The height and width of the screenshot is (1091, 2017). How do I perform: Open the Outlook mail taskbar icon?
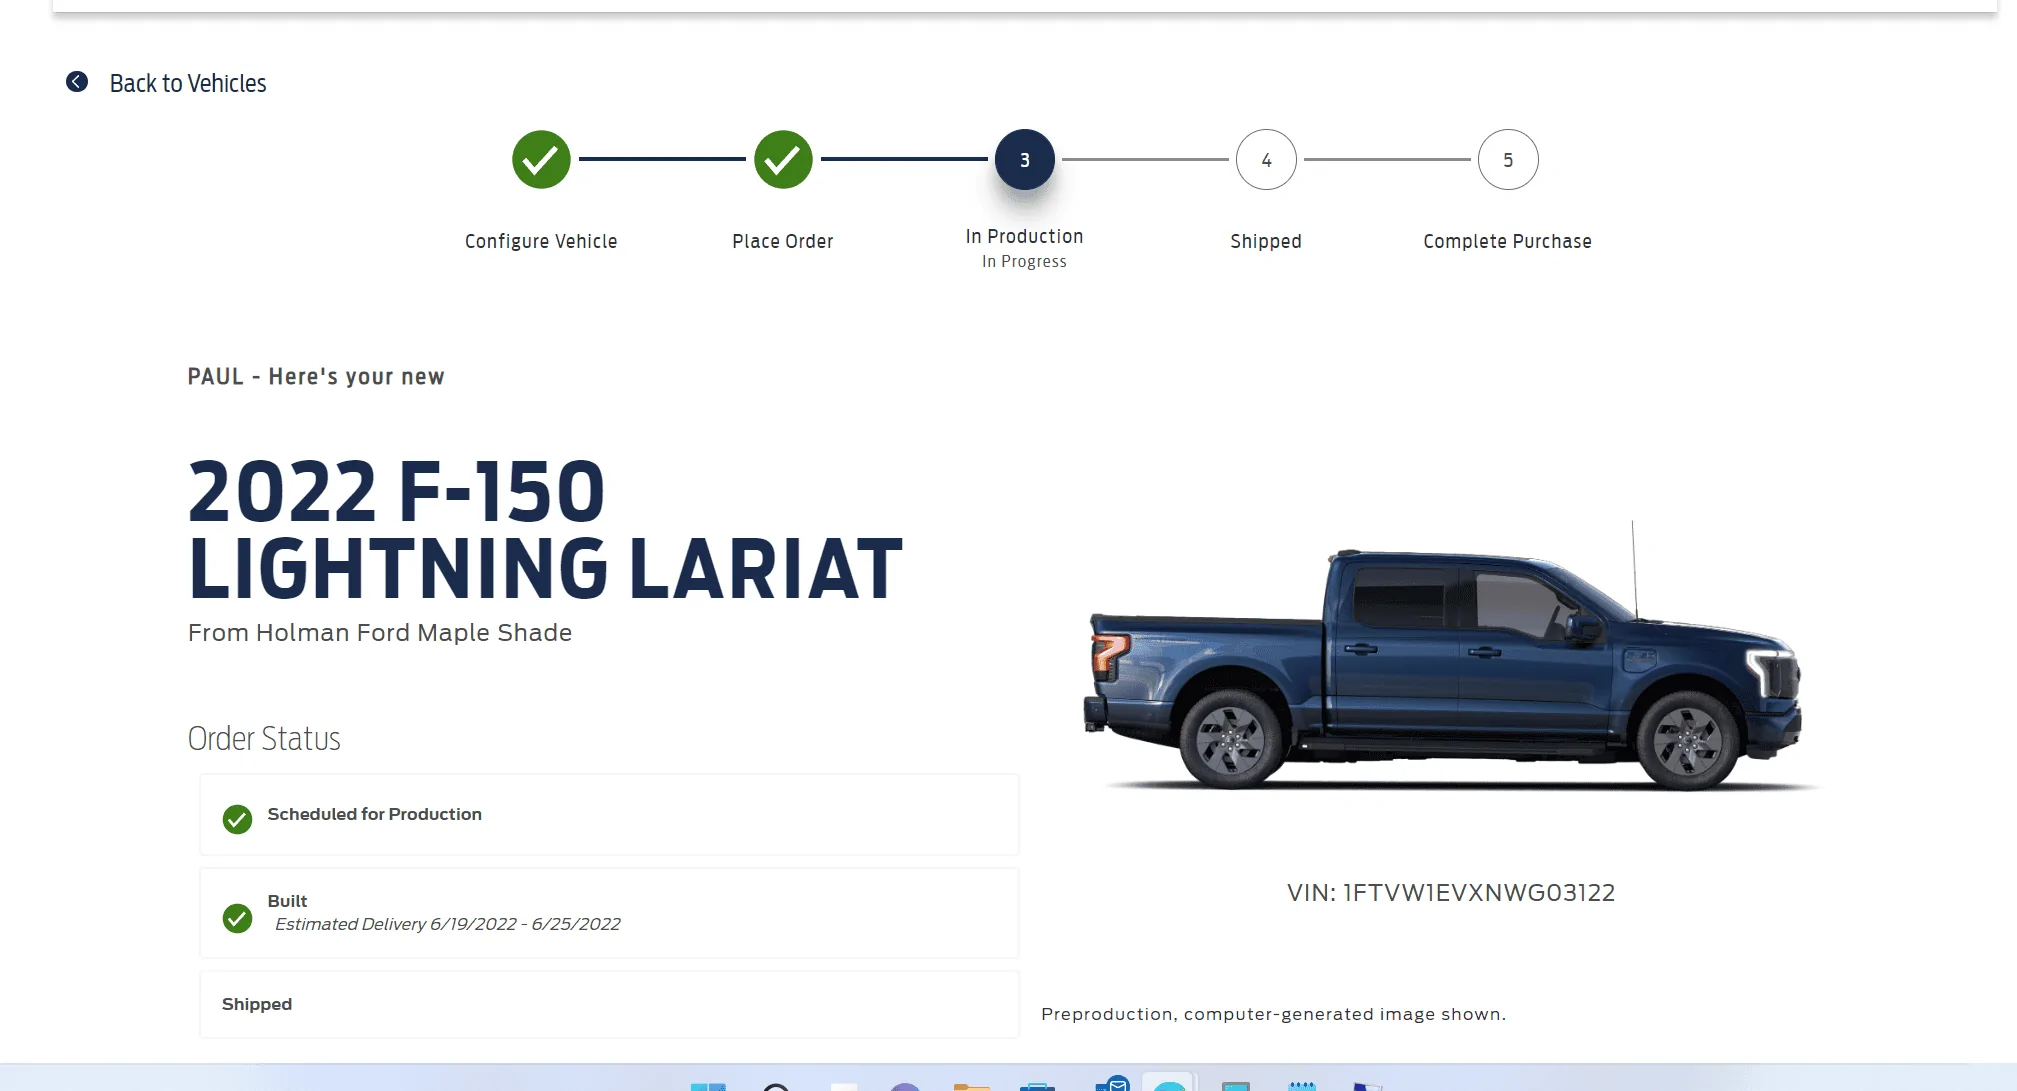[1112, 1084]
